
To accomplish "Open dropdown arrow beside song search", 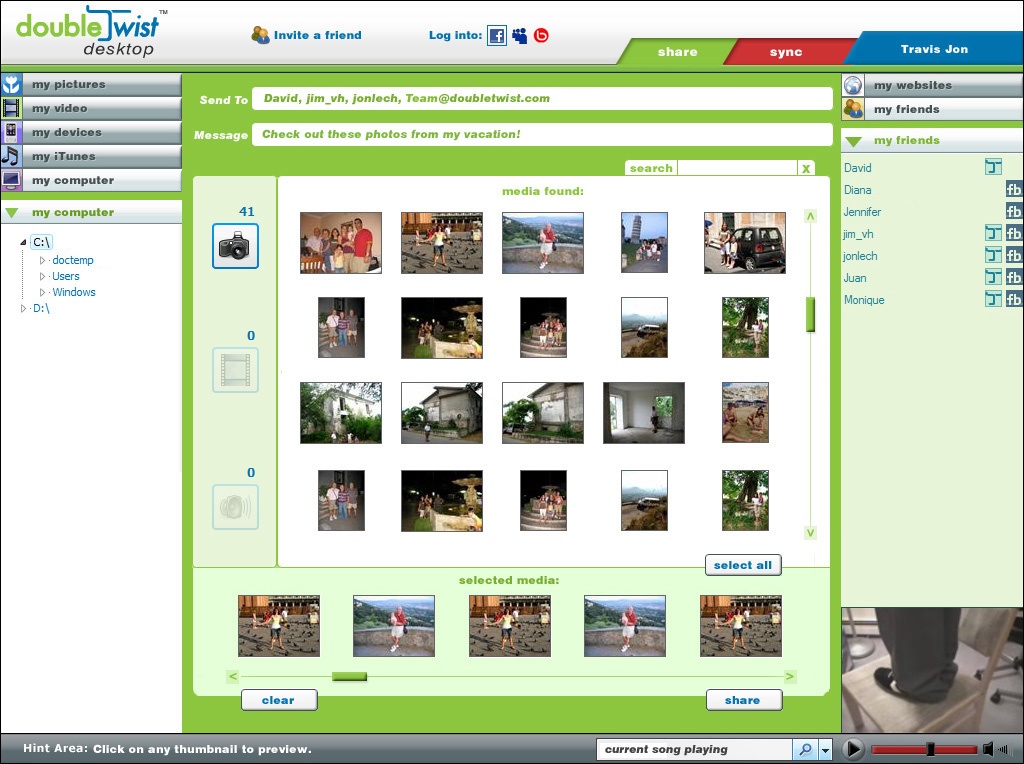I will [825, 749].
